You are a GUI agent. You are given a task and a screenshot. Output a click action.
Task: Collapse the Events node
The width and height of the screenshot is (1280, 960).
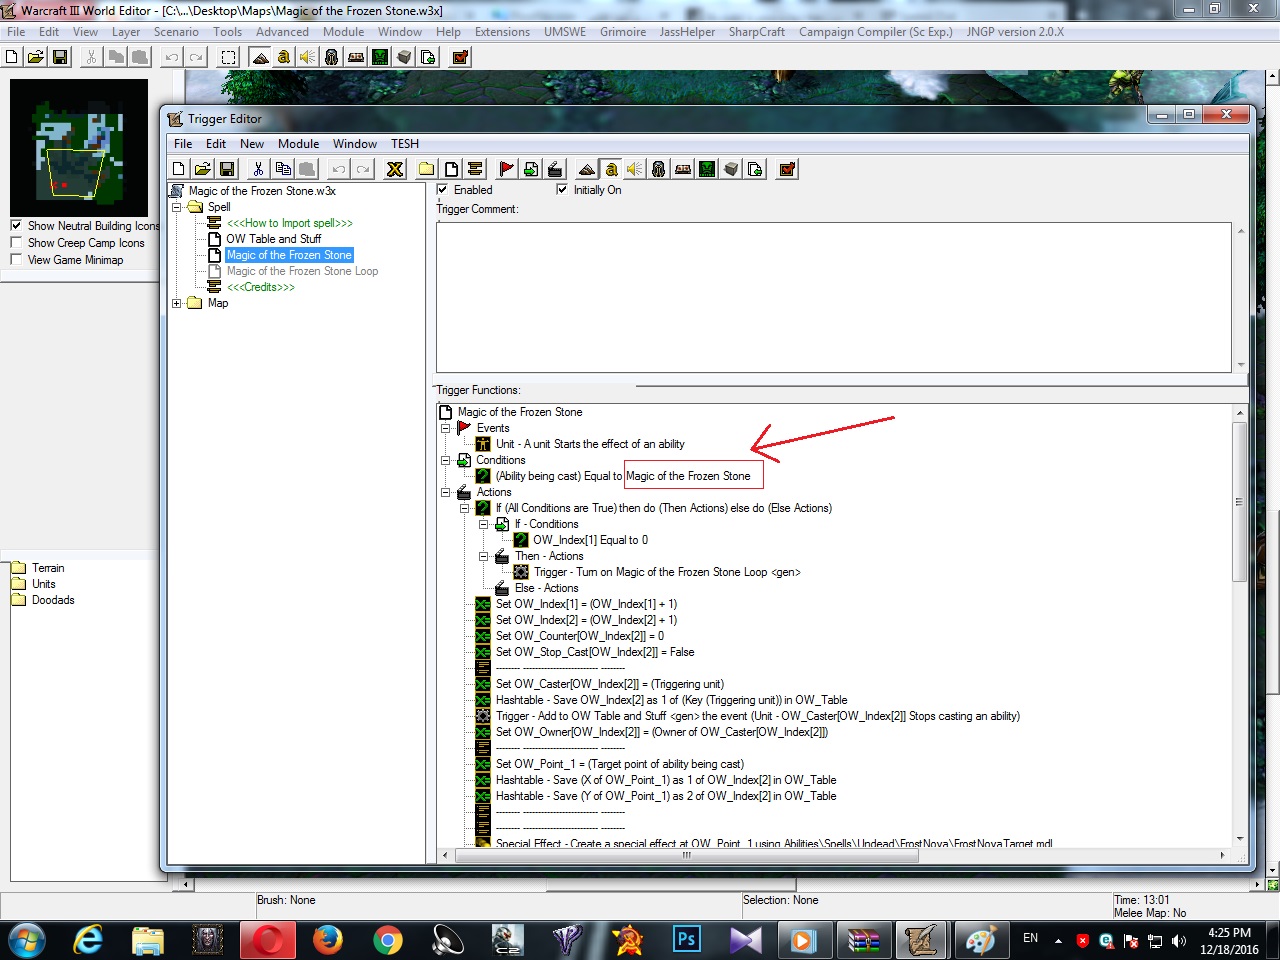[x=446, y=428]
